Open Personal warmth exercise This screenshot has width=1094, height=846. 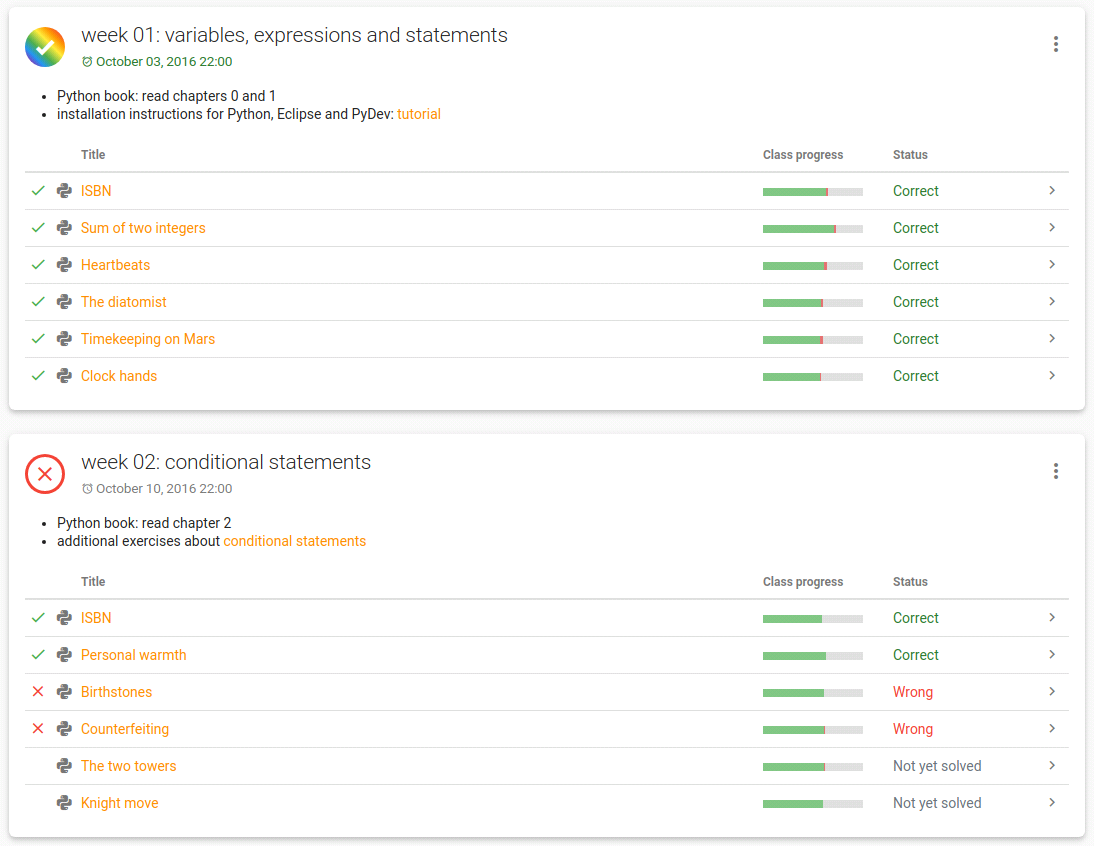click(133, 655)
